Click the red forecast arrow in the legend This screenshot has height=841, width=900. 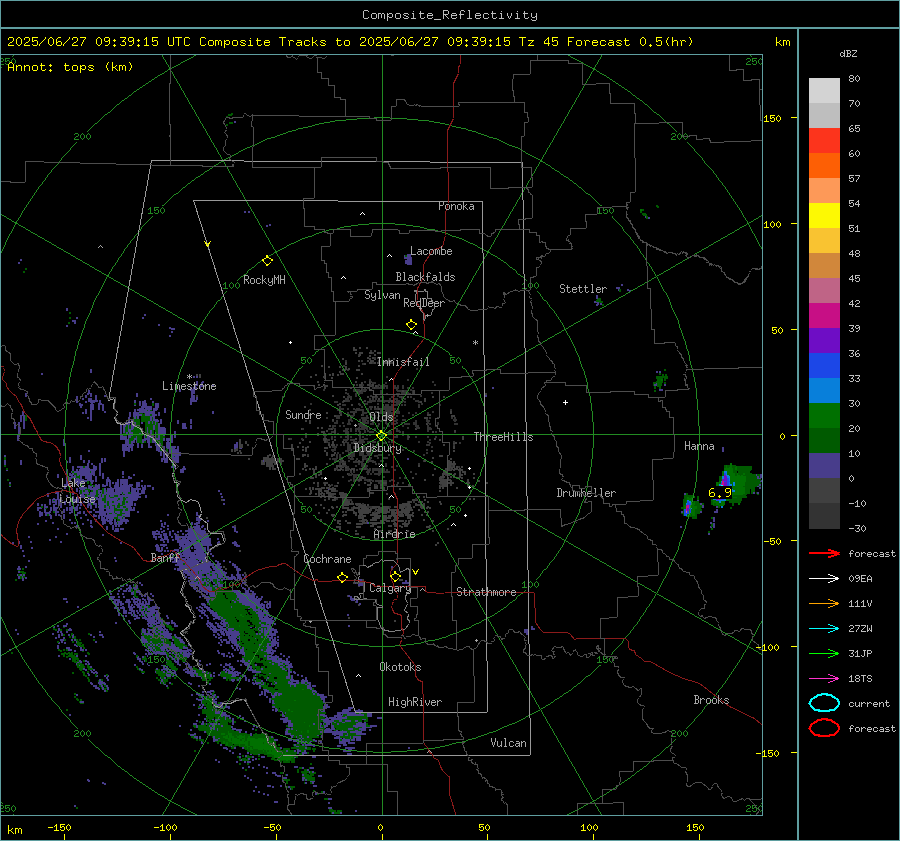(824, 553)
